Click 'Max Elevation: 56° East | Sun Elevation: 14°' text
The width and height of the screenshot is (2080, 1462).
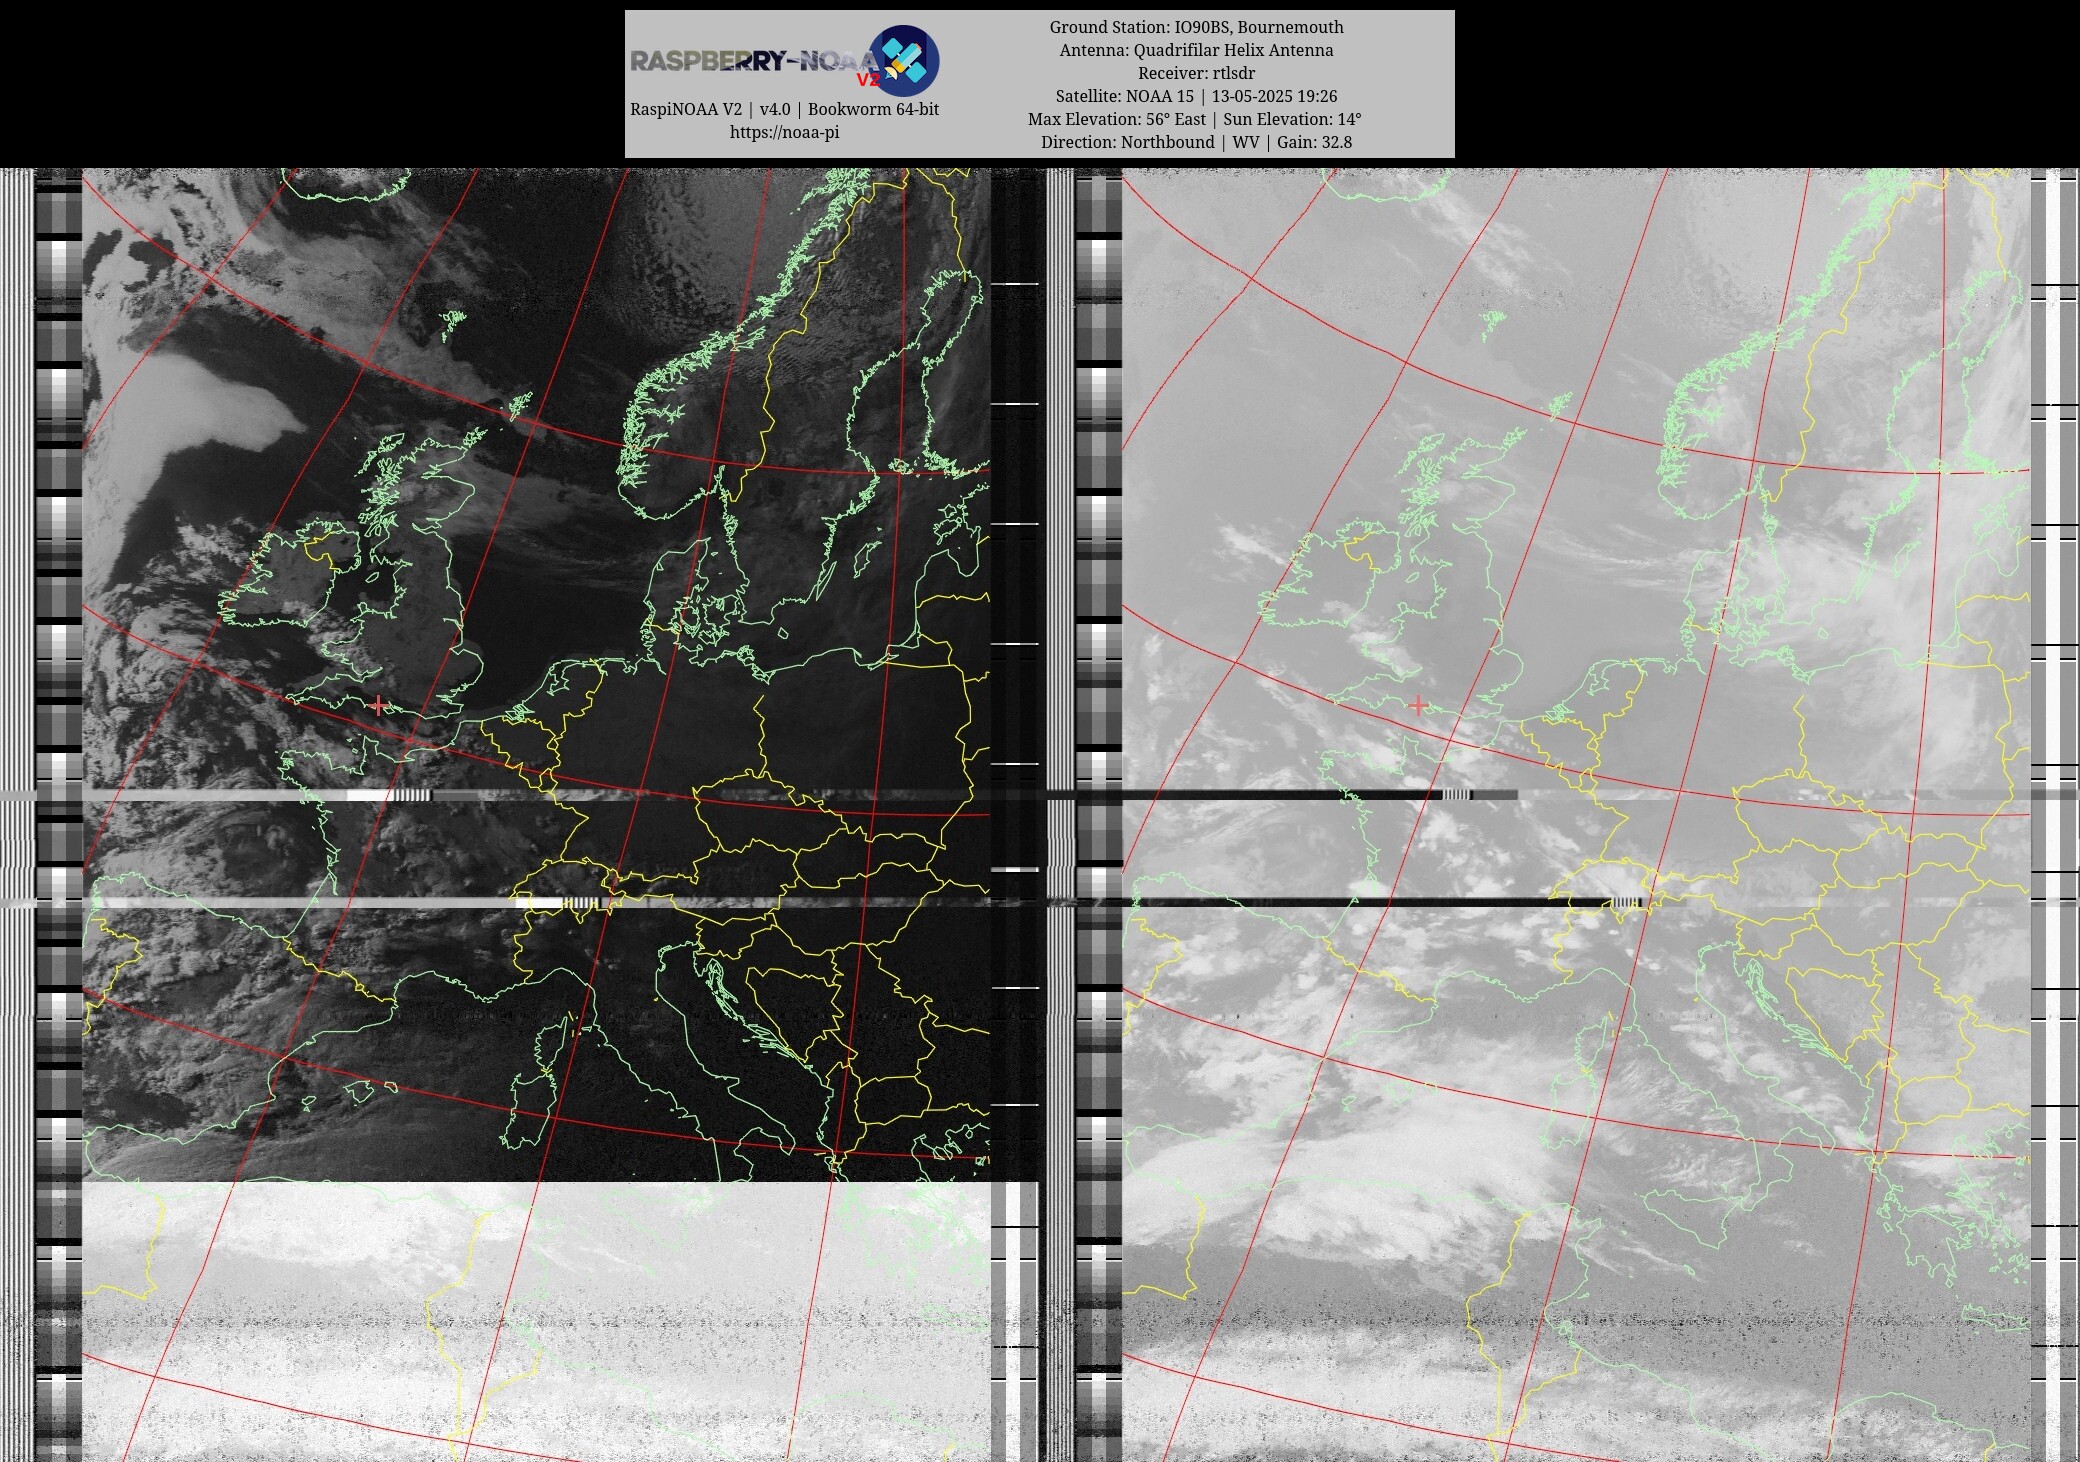coord(1196,119)
